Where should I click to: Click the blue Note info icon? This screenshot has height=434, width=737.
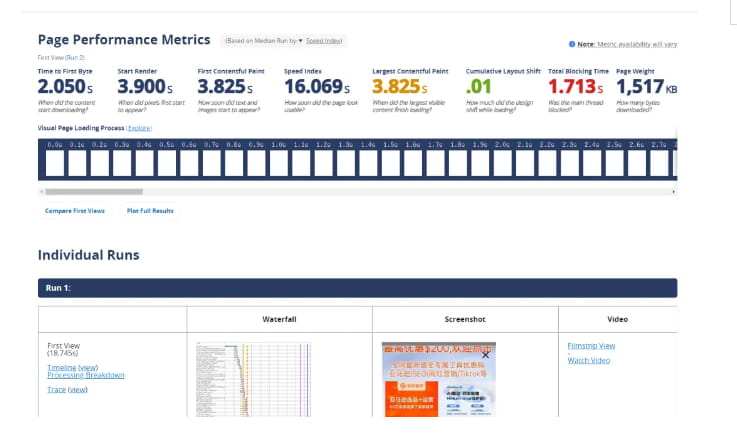[x=572, y=44]
